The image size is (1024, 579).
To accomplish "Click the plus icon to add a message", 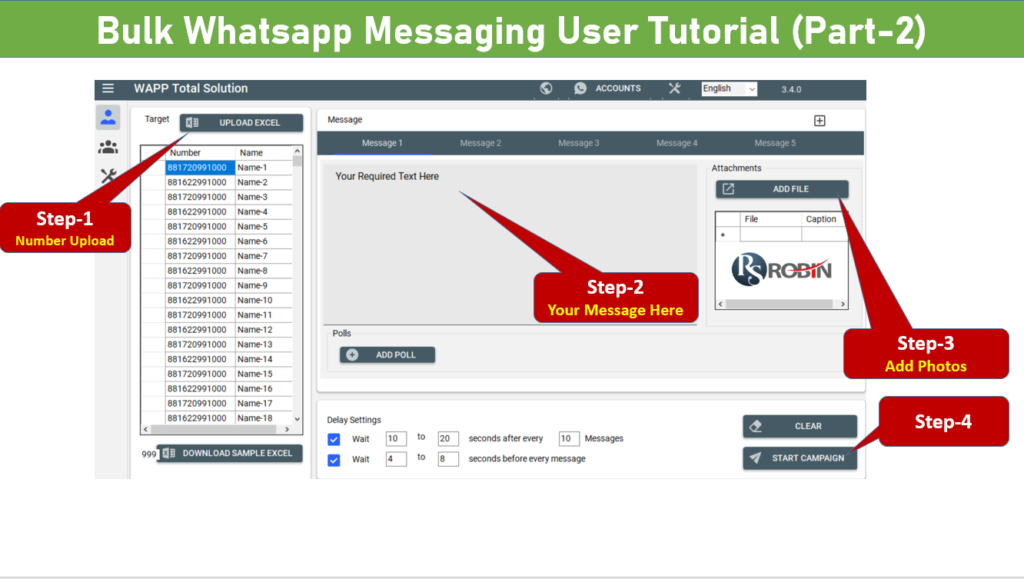I will [820, 121].
